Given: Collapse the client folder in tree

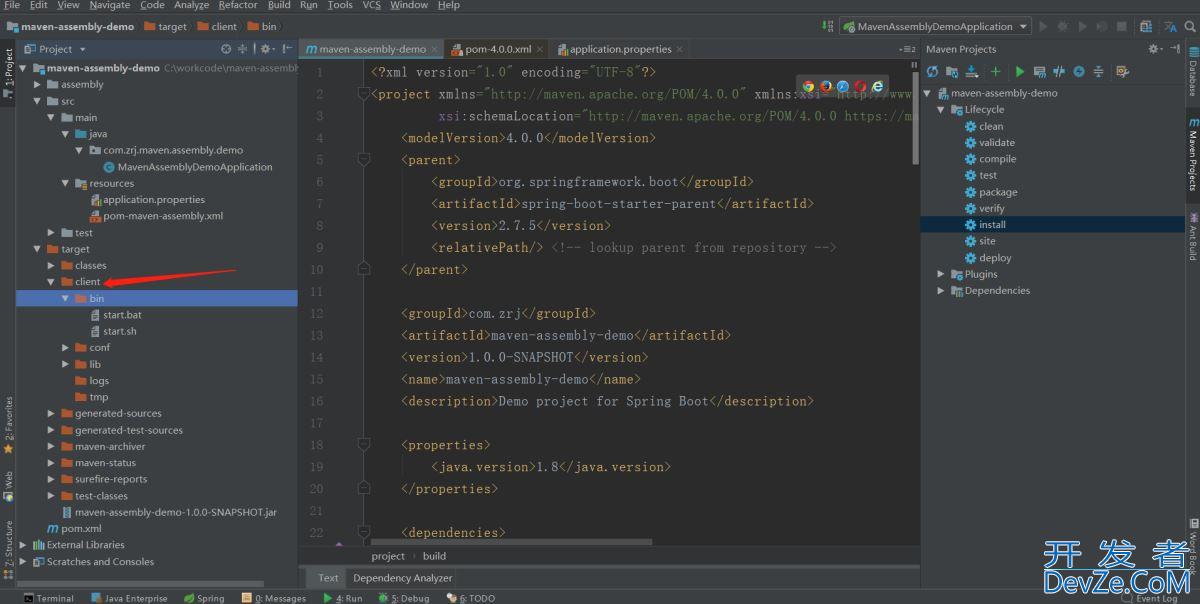Looking at the screenshot, I should click(51, 282).
